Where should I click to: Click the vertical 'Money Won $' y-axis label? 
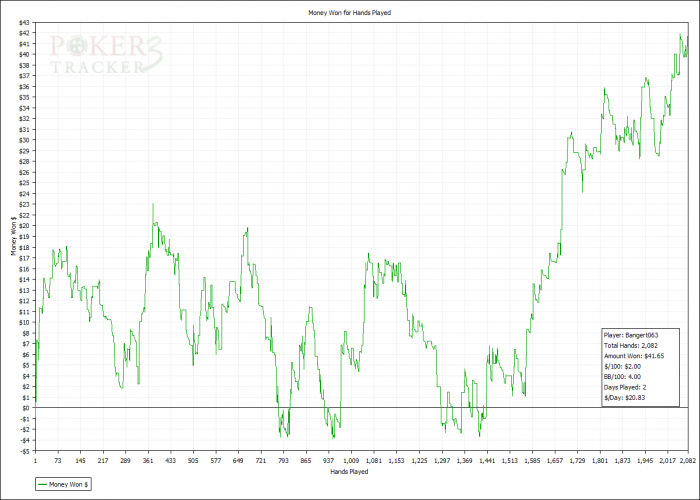click(x=13, y=236)
